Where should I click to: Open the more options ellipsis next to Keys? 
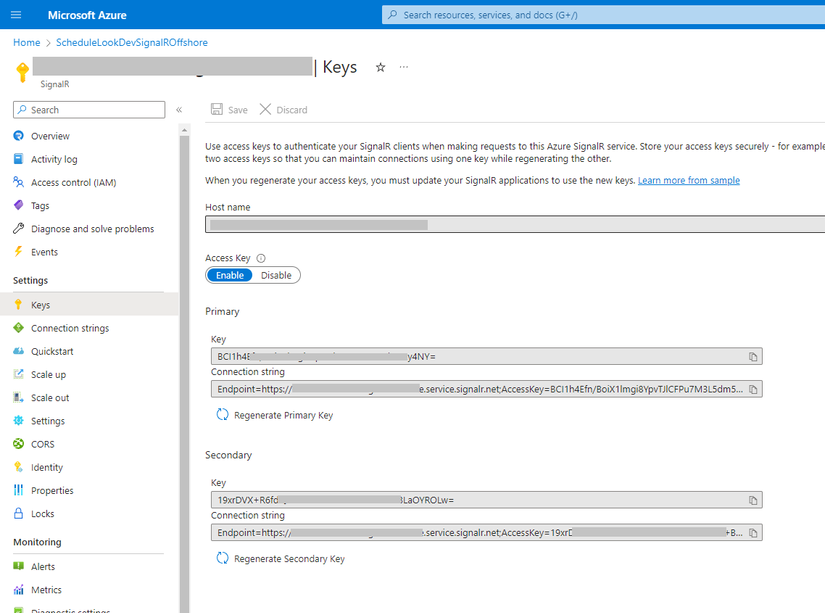click(x=404, y=67)
